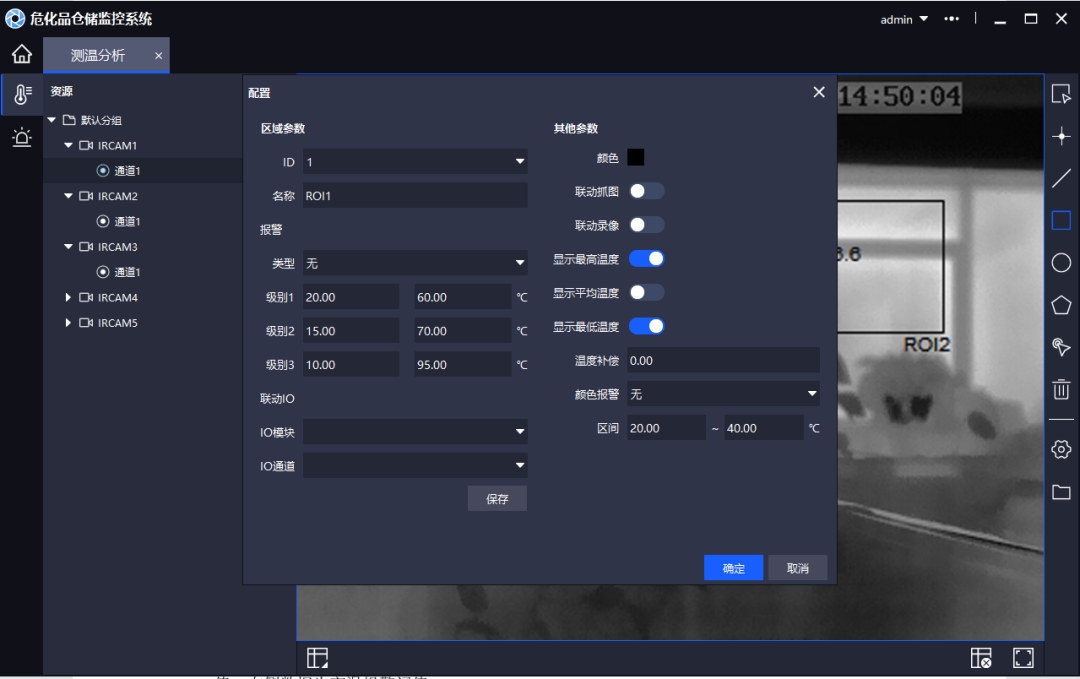Image resolution: width=1080 pixels, height=679 pixels.
Task: Select the point measurement tool
Action: coord(1061,135)
